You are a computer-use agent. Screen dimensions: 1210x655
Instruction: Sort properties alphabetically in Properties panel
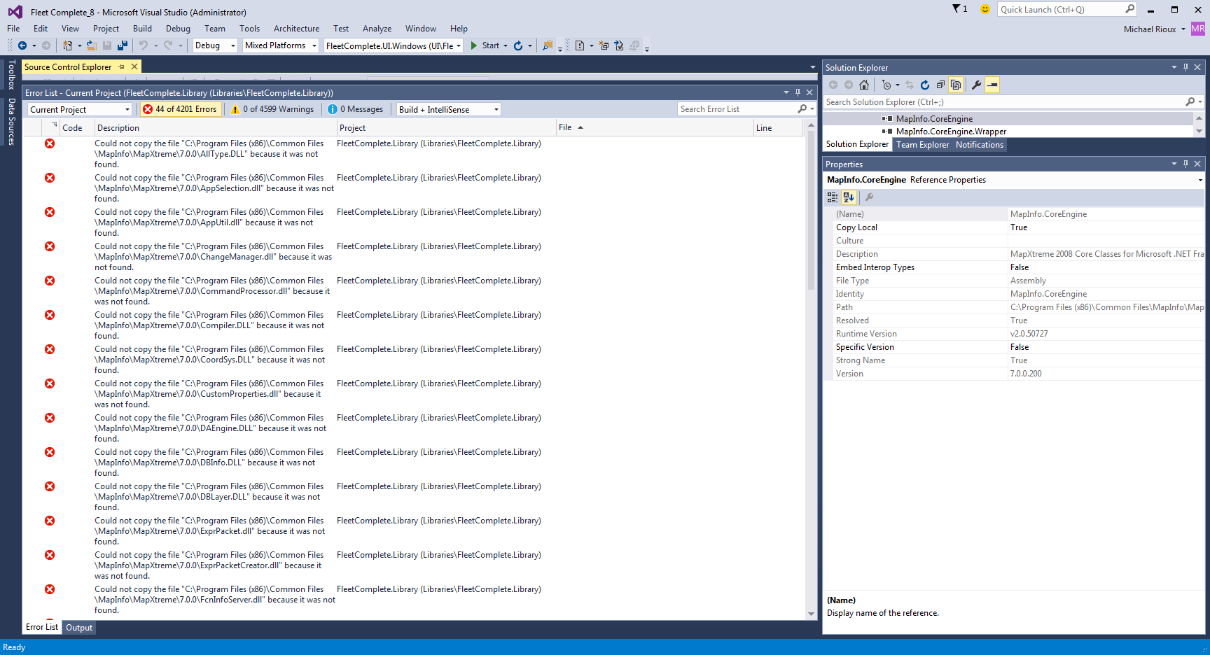(x=848, y=197)
